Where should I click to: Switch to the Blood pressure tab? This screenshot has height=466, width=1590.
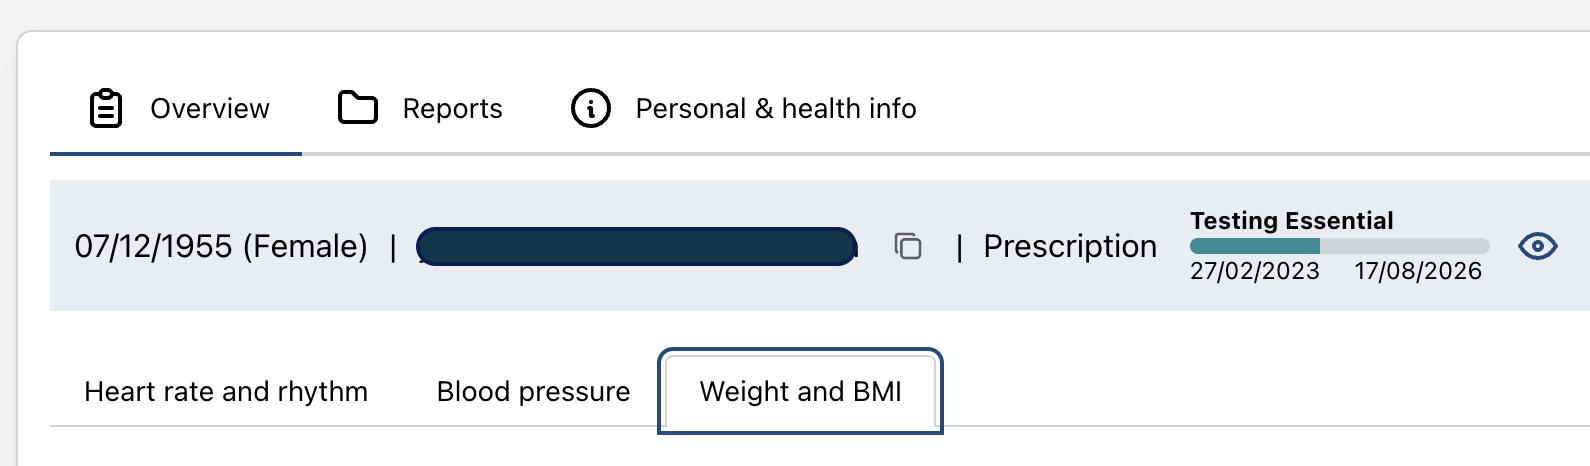pos(533,391)
